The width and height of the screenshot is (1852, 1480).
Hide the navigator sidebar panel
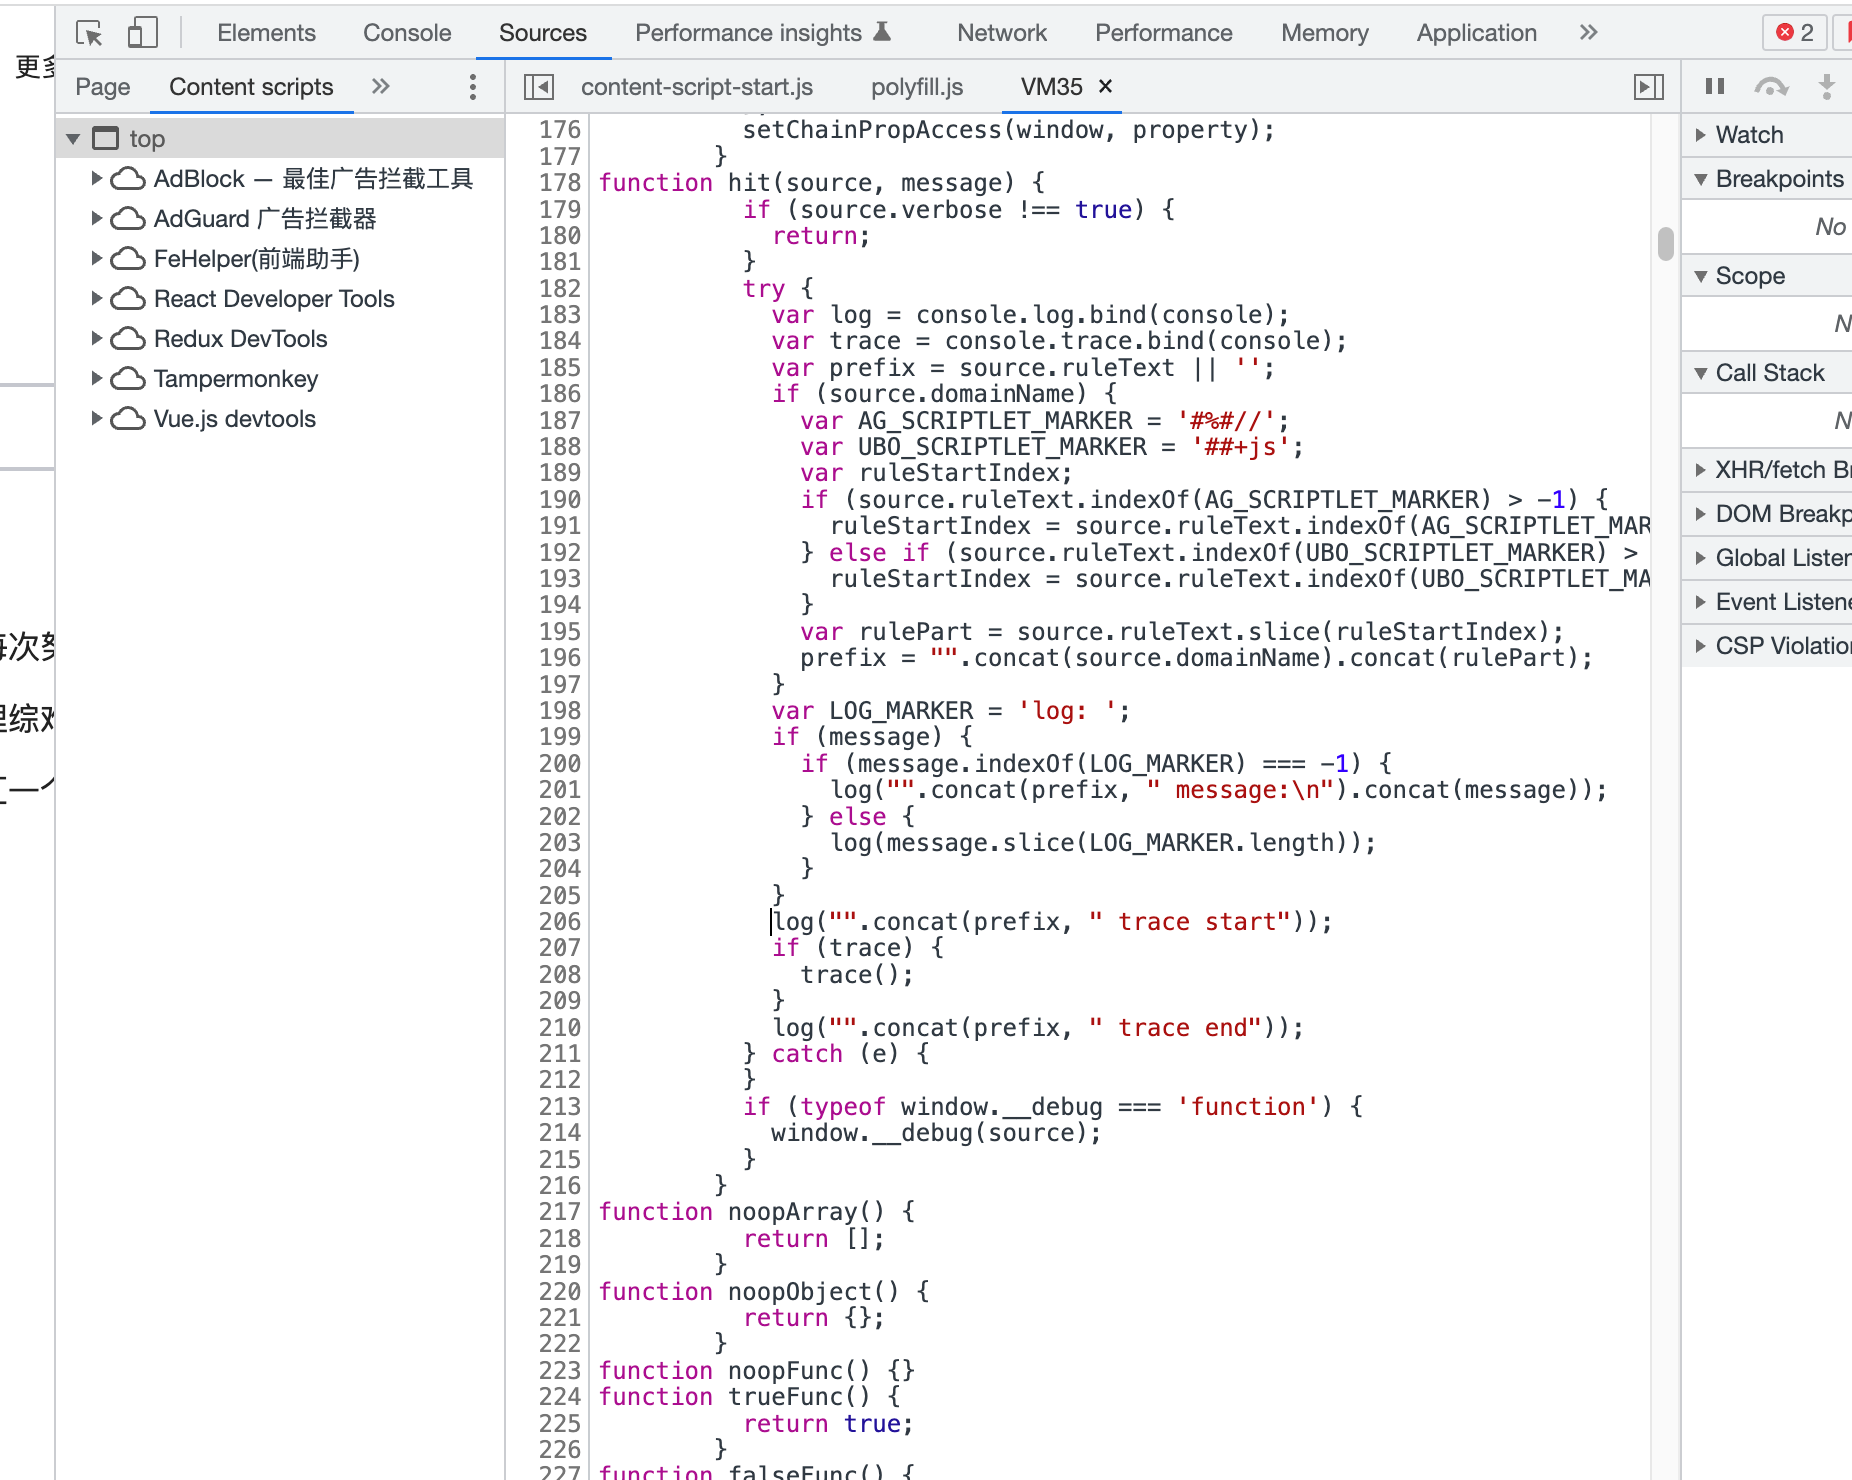(x=539, y=87)
